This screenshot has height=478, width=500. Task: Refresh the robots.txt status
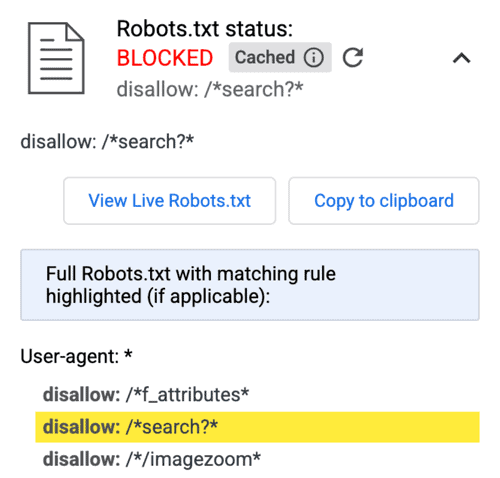tap(353, 57)
